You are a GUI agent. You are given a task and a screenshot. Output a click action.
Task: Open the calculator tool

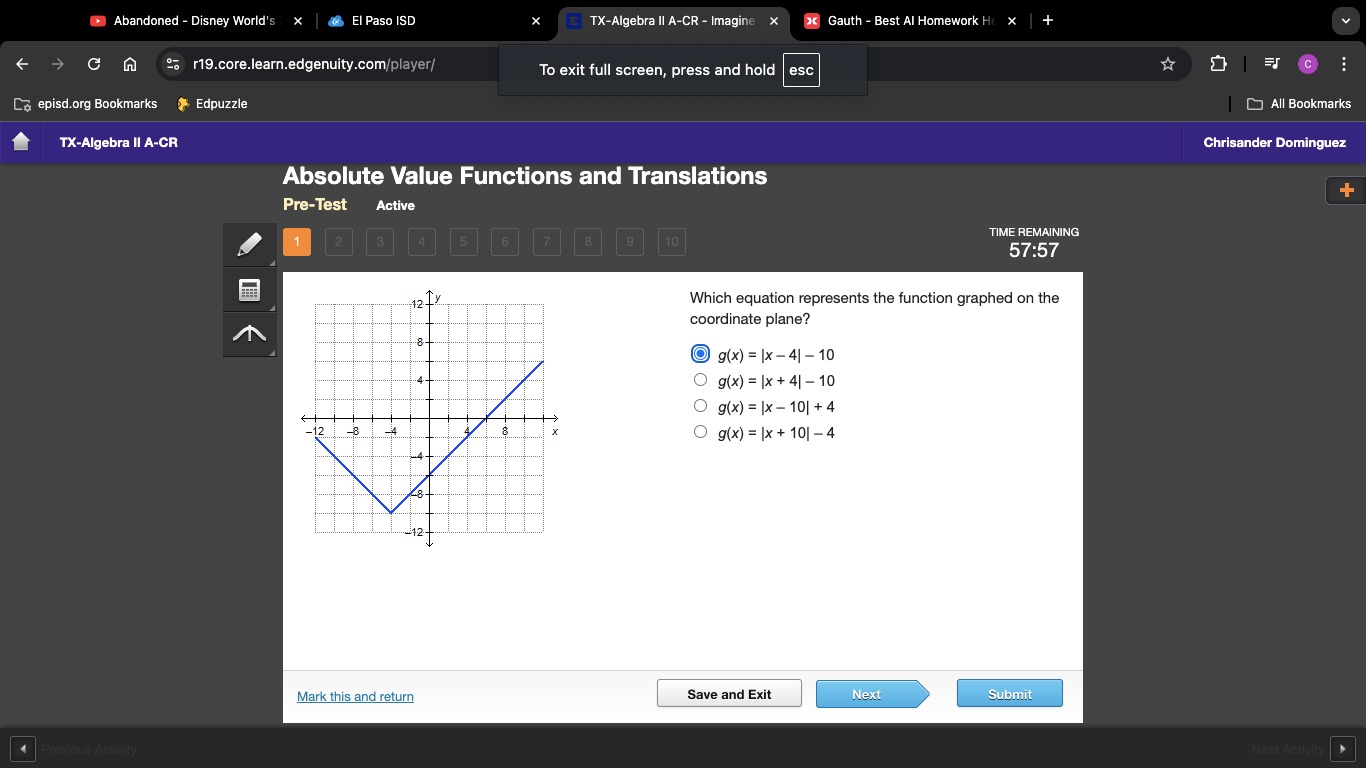(250, 290)
